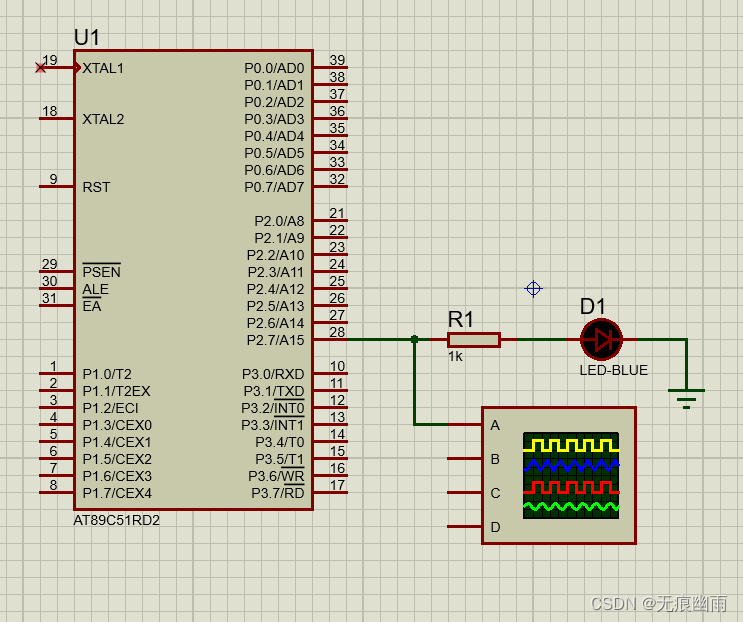The image size is (743, 622).
Task: Click the ground terminal symbol
Action: tap(686, 398)
